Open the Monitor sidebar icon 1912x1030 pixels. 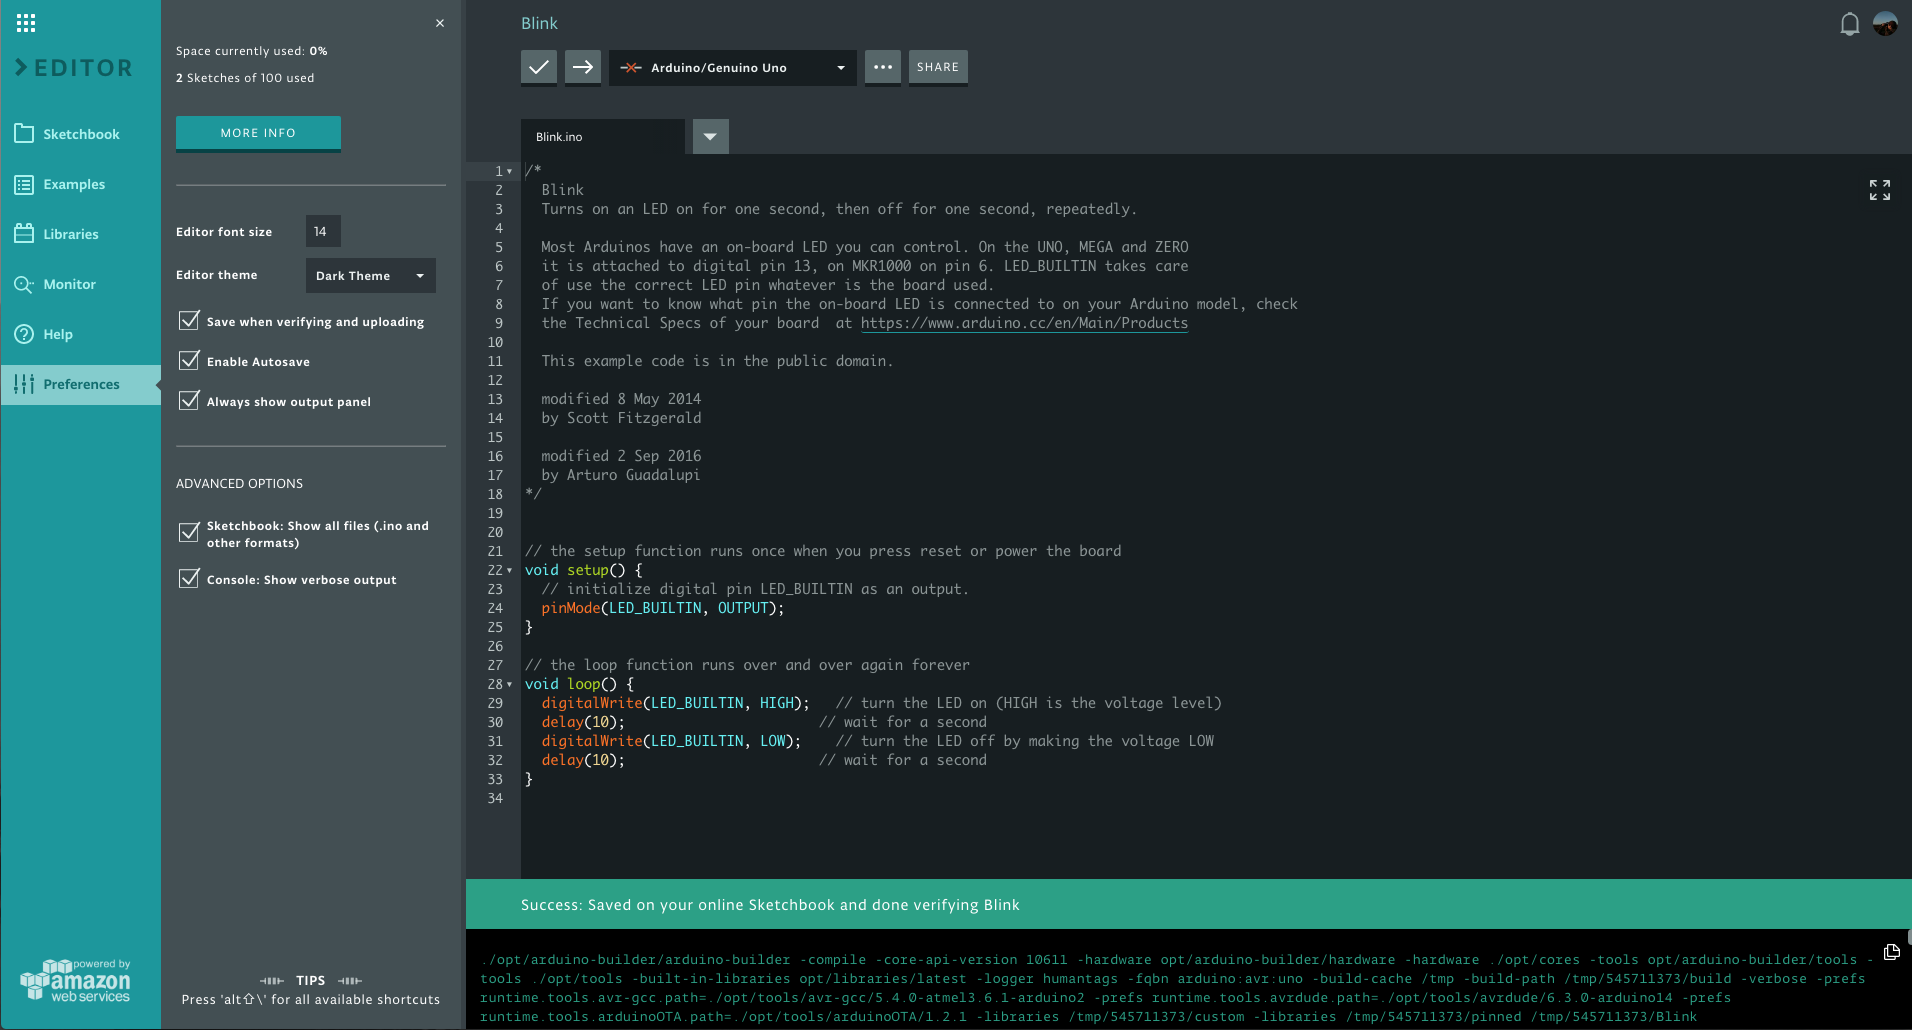point(26,283)
